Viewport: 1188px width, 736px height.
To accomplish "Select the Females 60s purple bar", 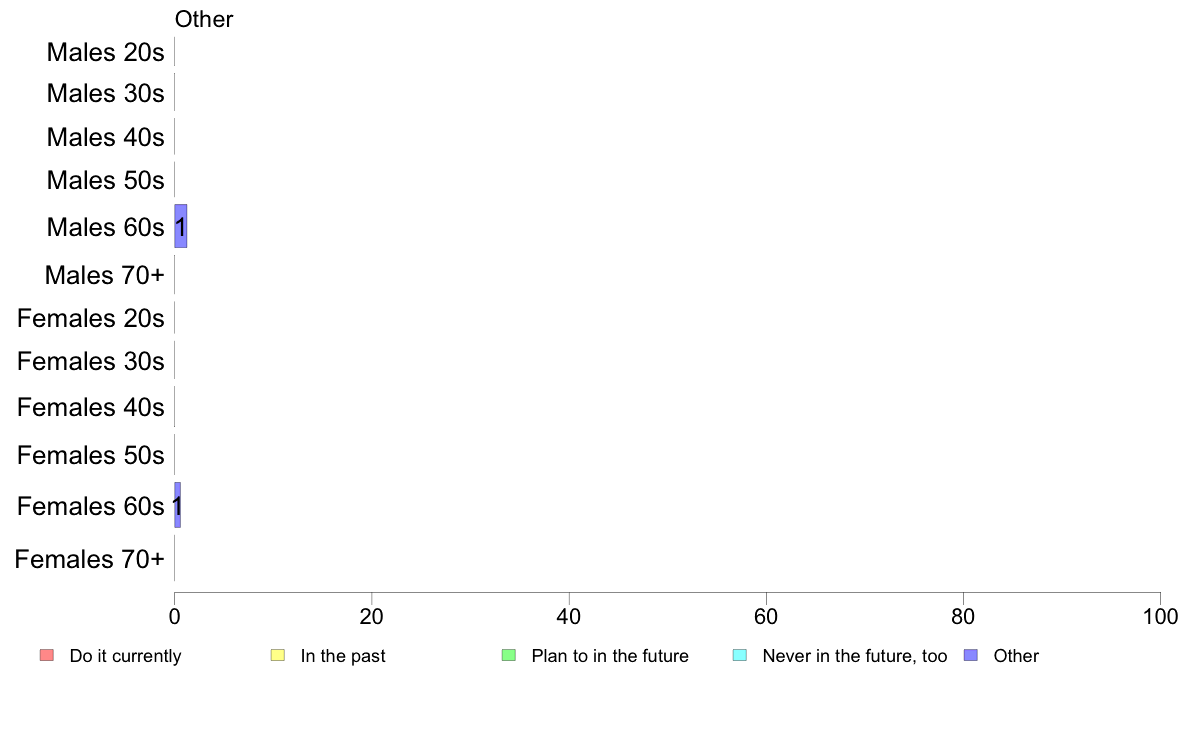I will 177,505.
